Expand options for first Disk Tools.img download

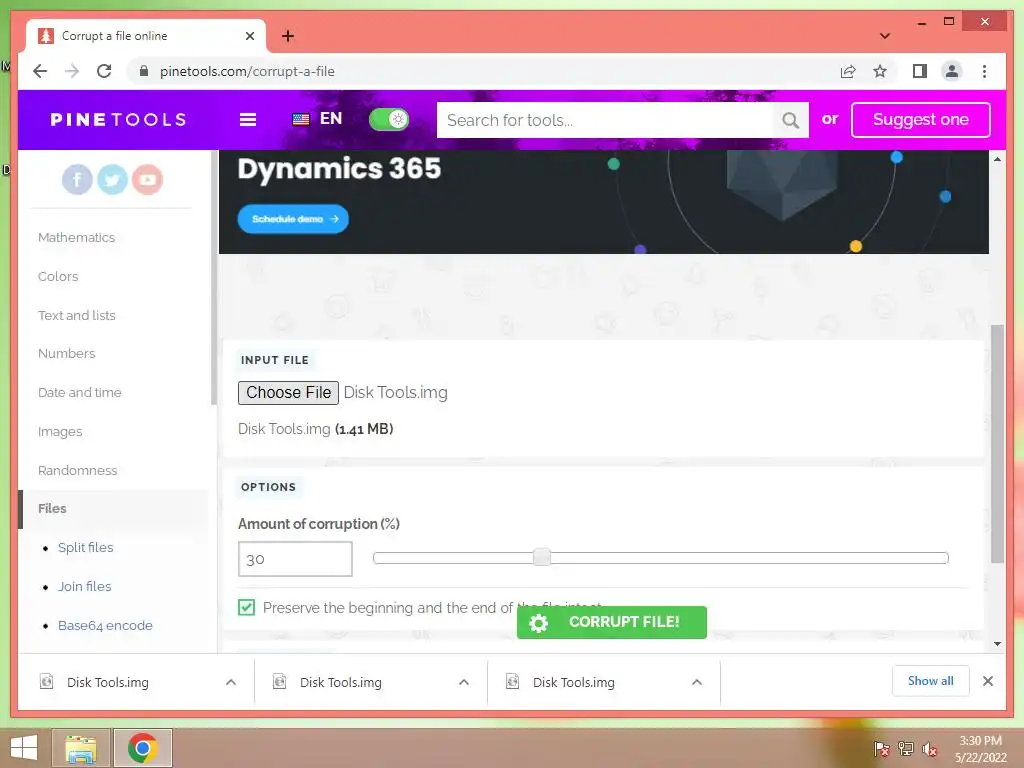(x=231, y=682)
